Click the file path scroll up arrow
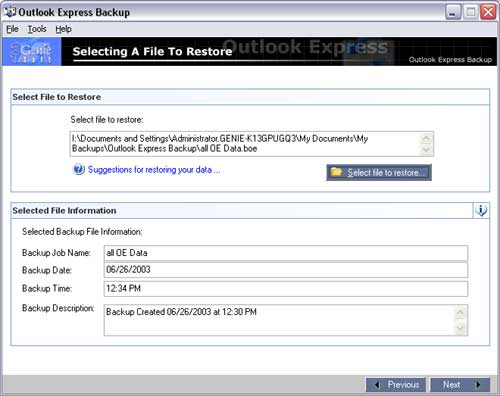500x396 pixels. (x=426, y=138)
